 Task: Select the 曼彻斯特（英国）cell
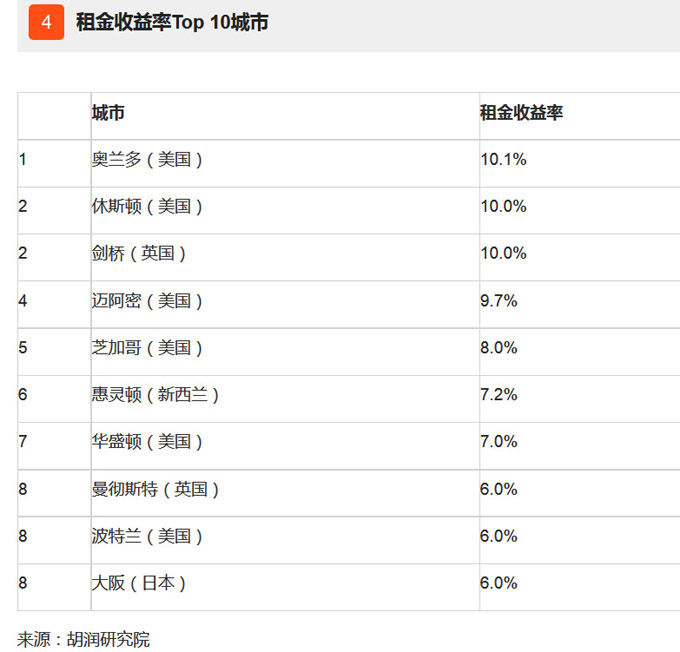[x=155, y=489]
